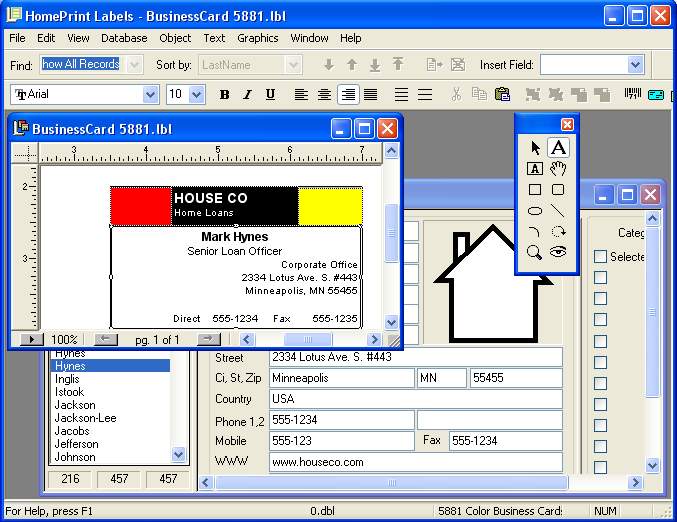Viewport: 677px width, 522px height.
Task: Click the ungroup objects icon
Action: coord(556,94)
